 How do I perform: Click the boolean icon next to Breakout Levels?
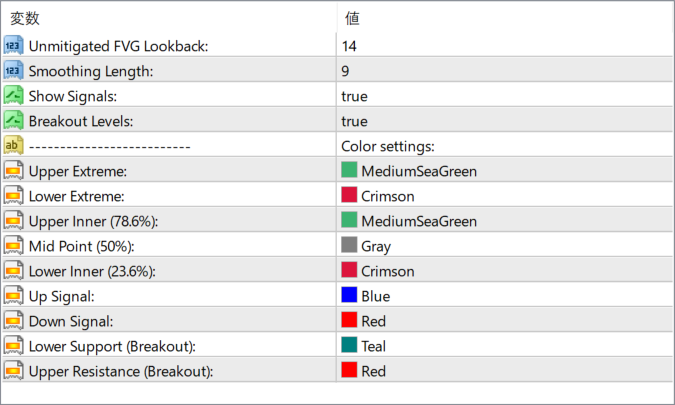(13, 121)
